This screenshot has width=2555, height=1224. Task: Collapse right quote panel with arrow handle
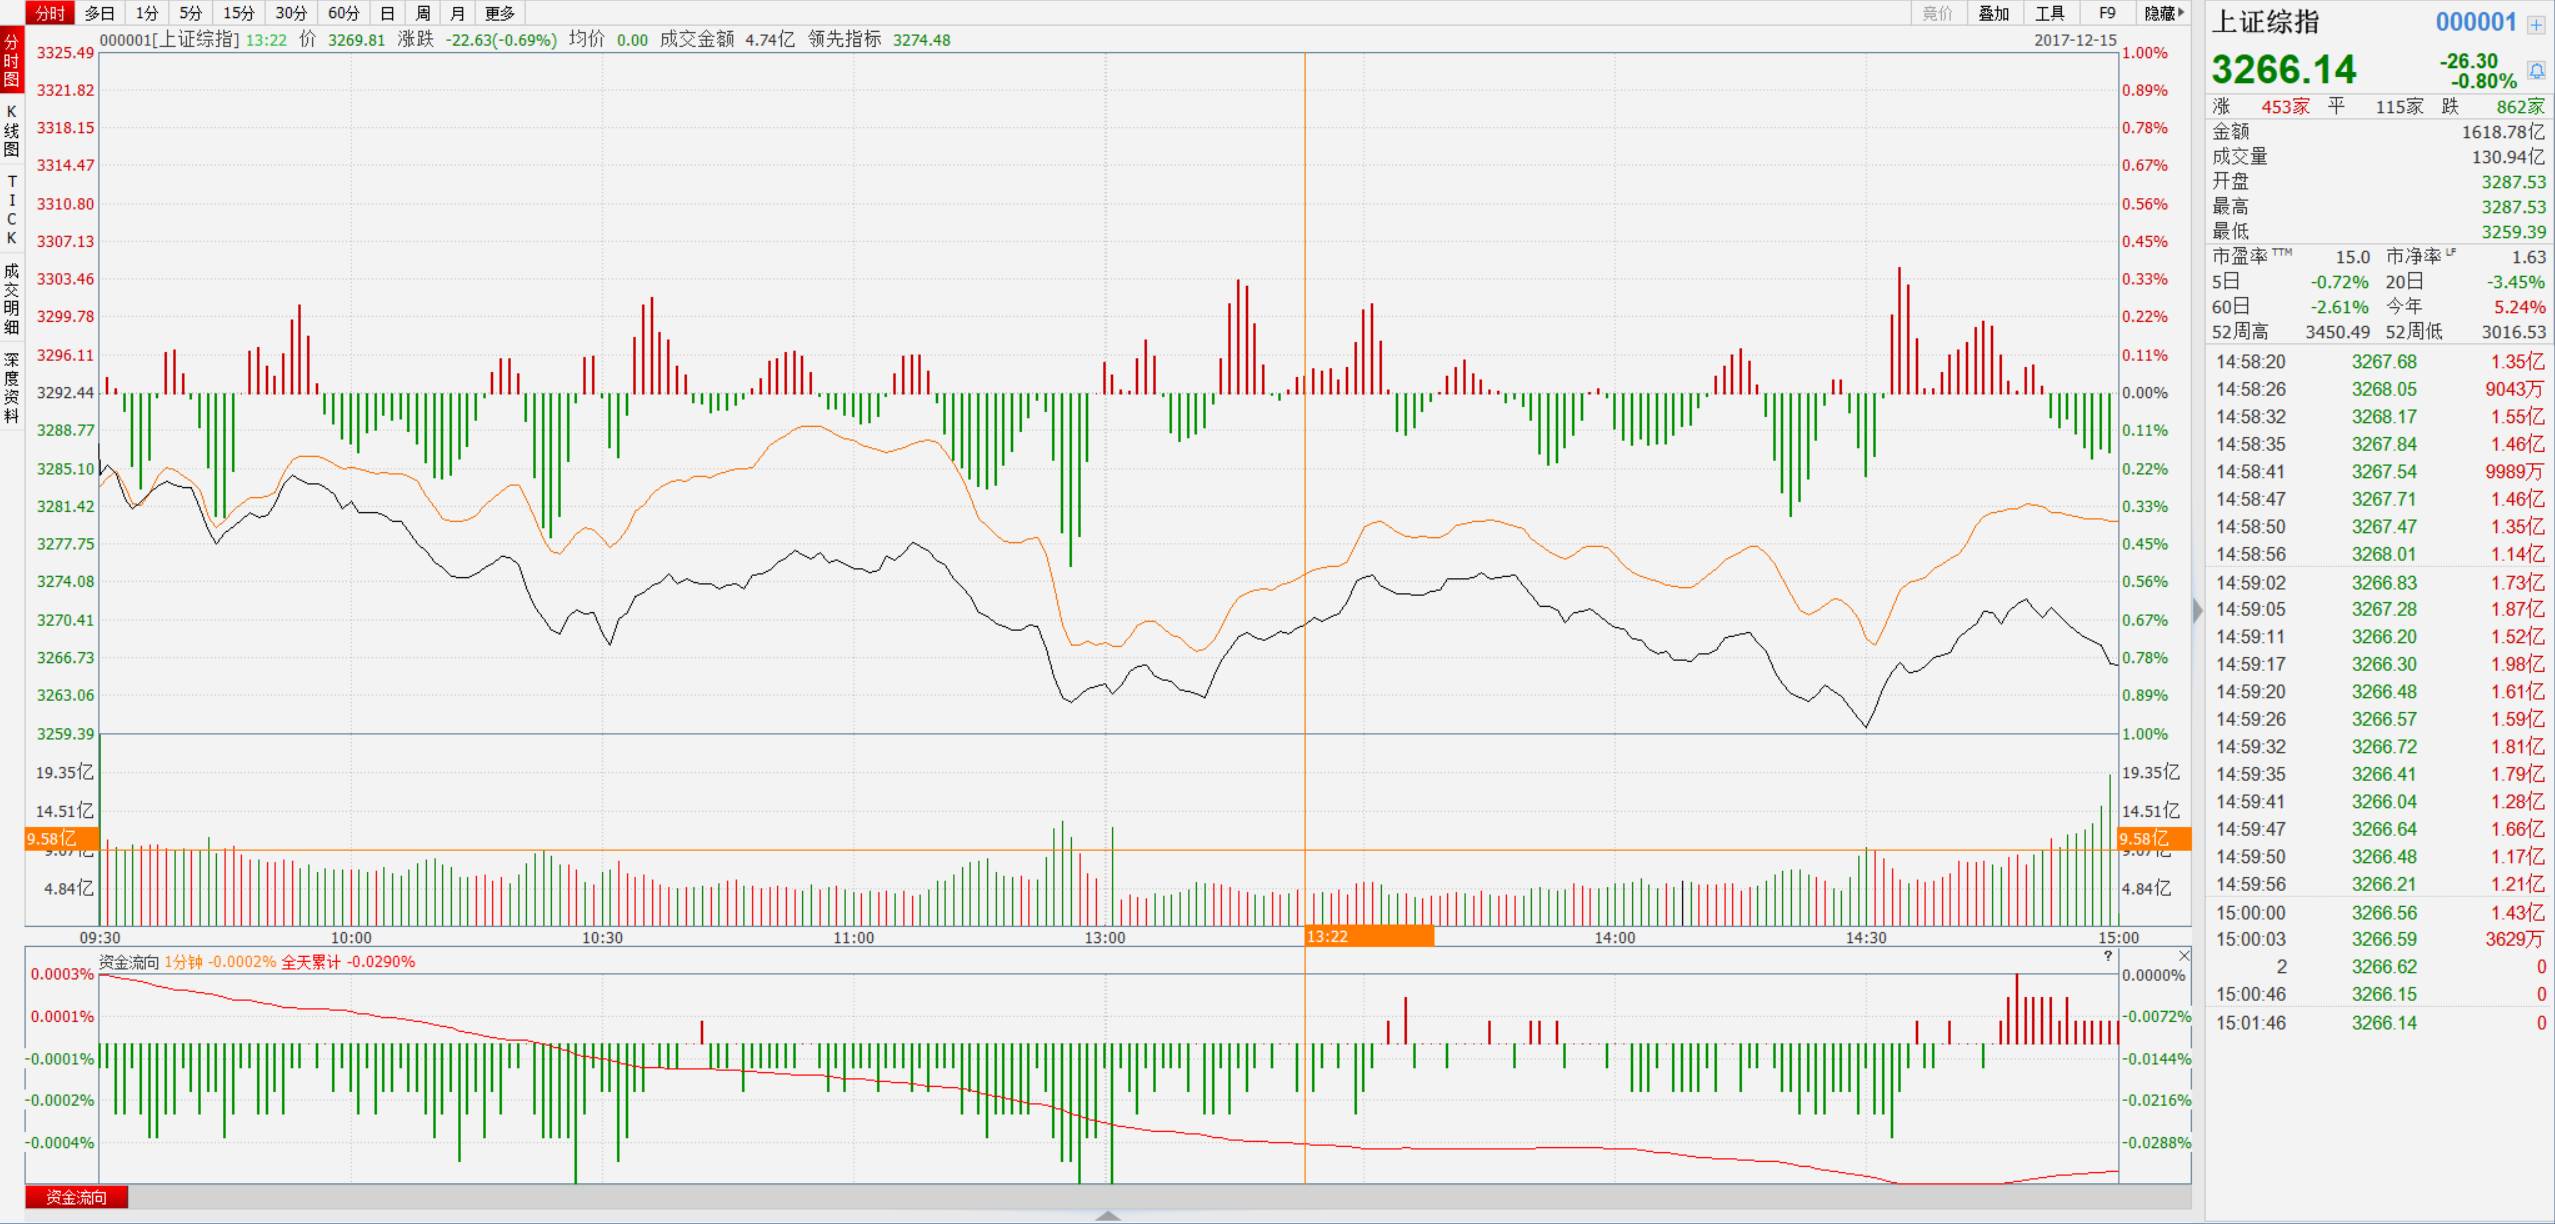pos(2197,610)
